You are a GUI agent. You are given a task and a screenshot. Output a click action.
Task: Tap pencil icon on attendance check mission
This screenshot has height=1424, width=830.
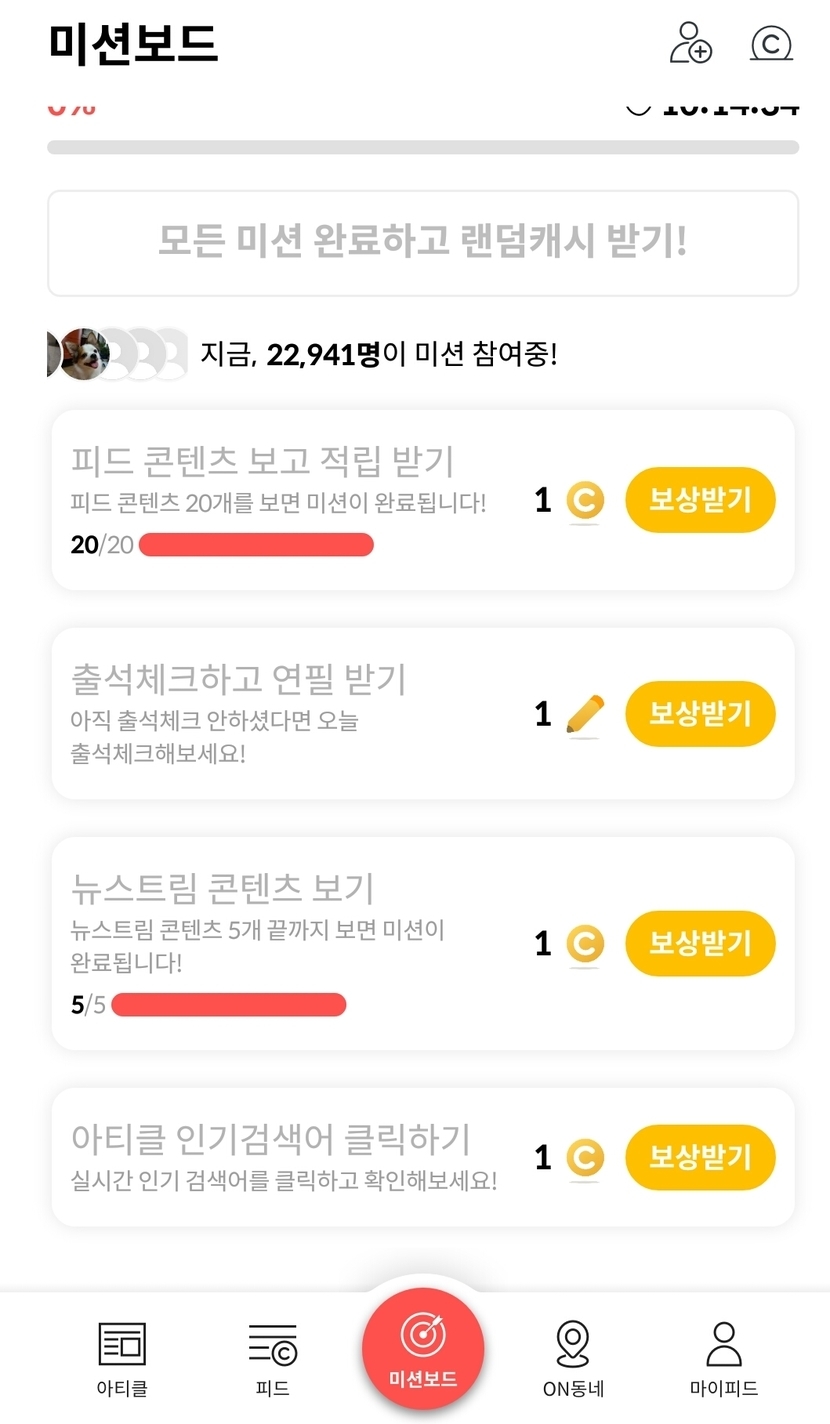(585, 714)
